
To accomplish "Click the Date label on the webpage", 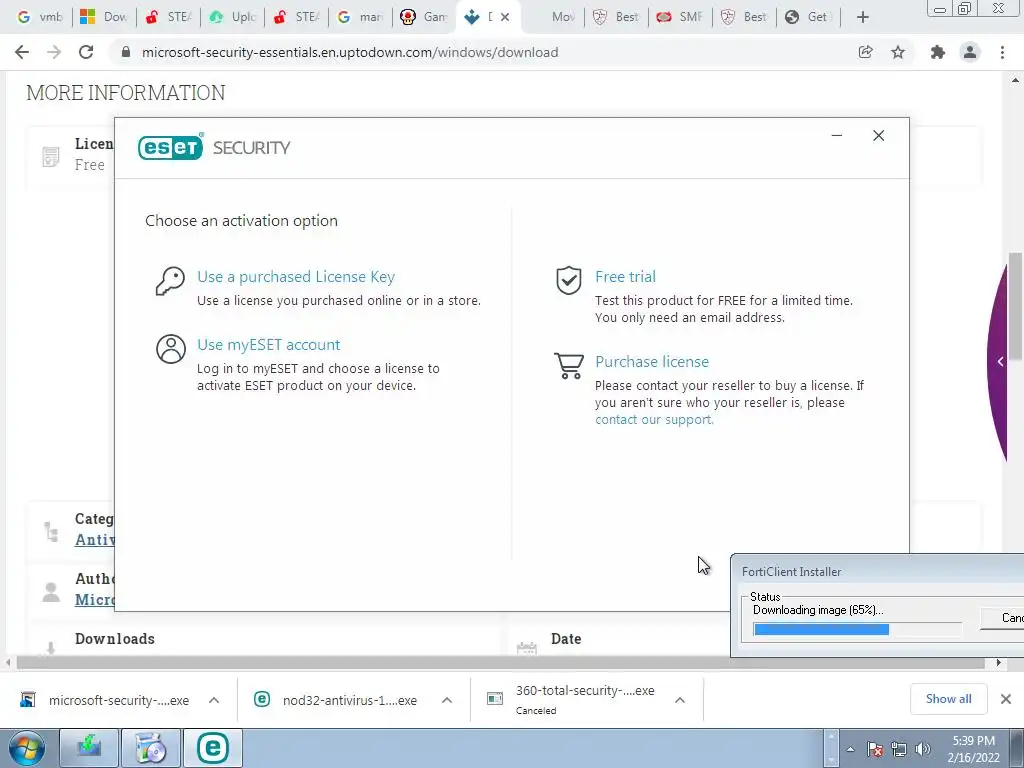I will pos(566,639).
